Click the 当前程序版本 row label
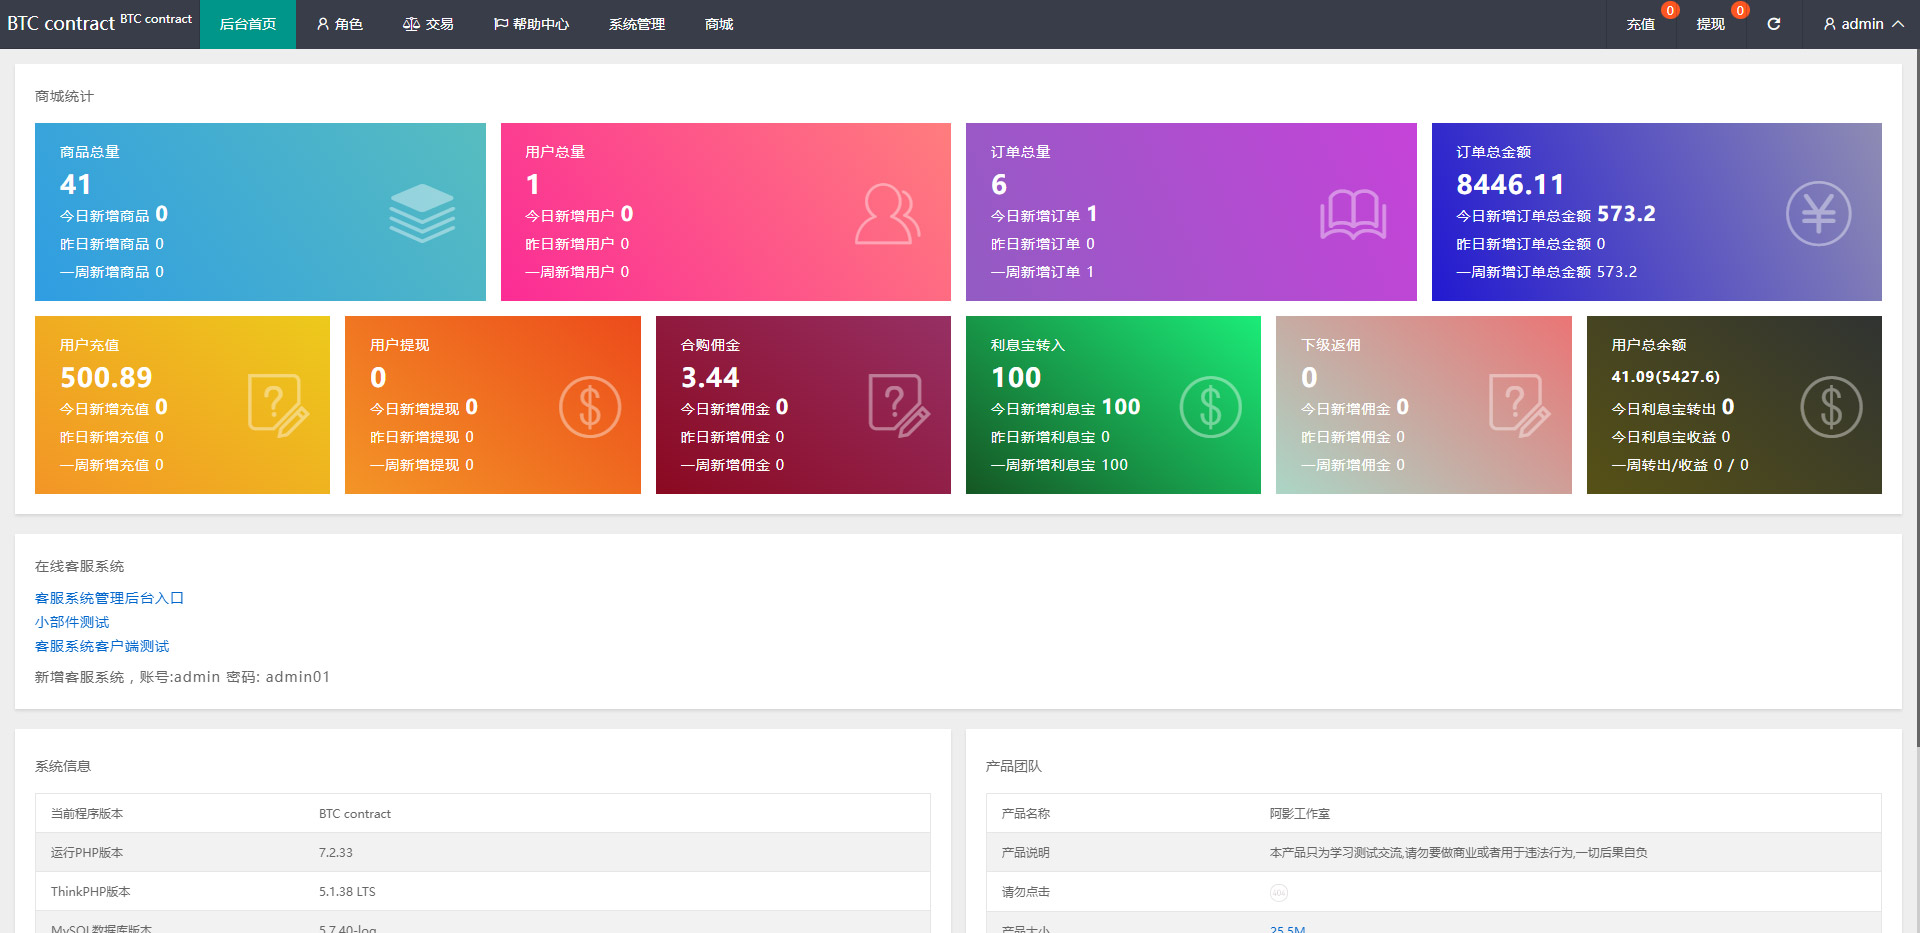Image resolution: width=1920 pixels, height=933 pixels. coord(87,814)
